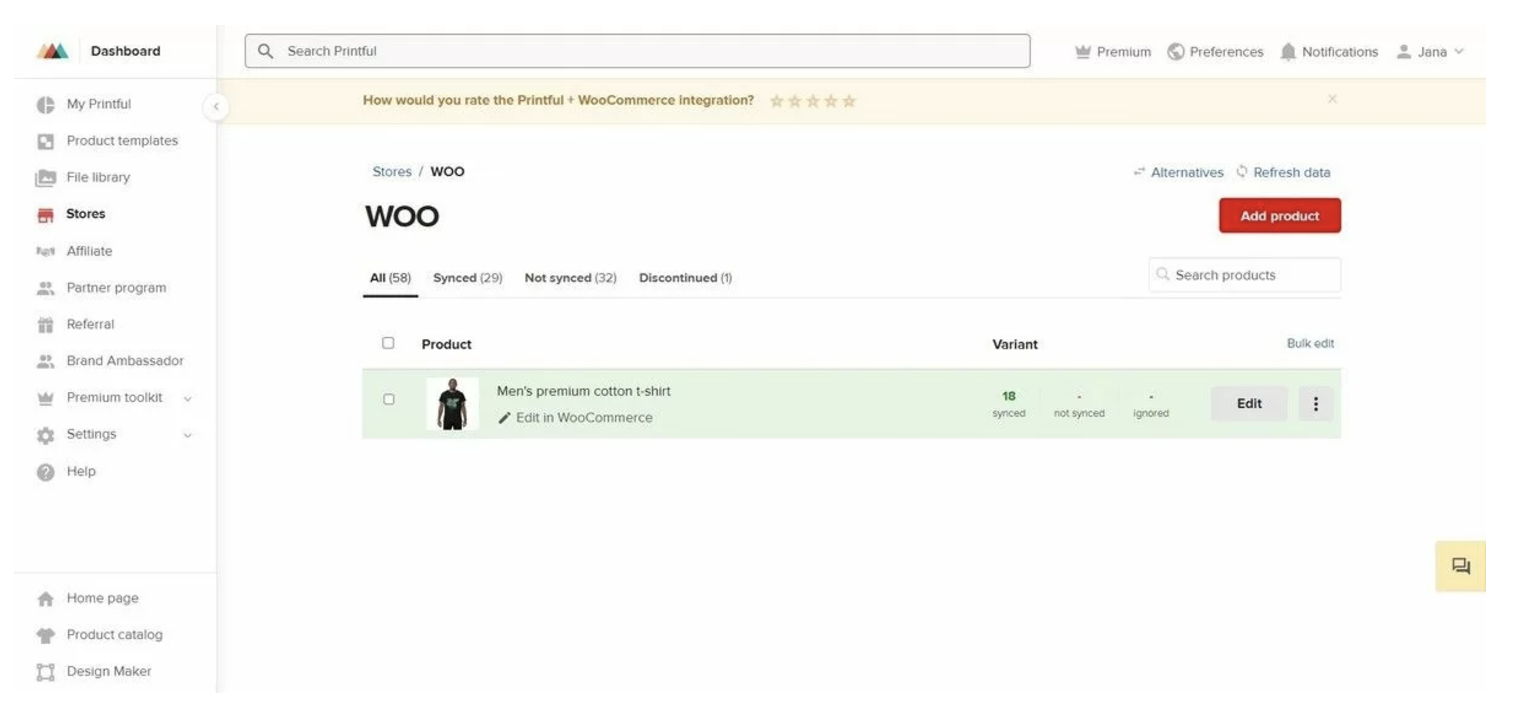Click the Edit button for the t-shirt
Screen dimensions: 1540x710
[x=1249, y=404]
